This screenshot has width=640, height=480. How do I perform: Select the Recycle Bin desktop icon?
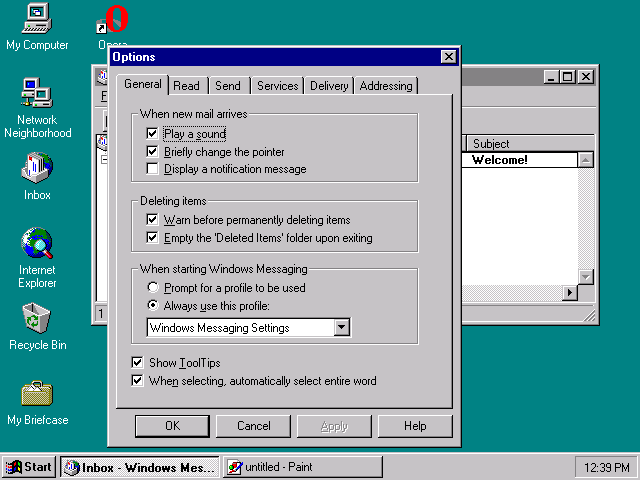[37, 326]
